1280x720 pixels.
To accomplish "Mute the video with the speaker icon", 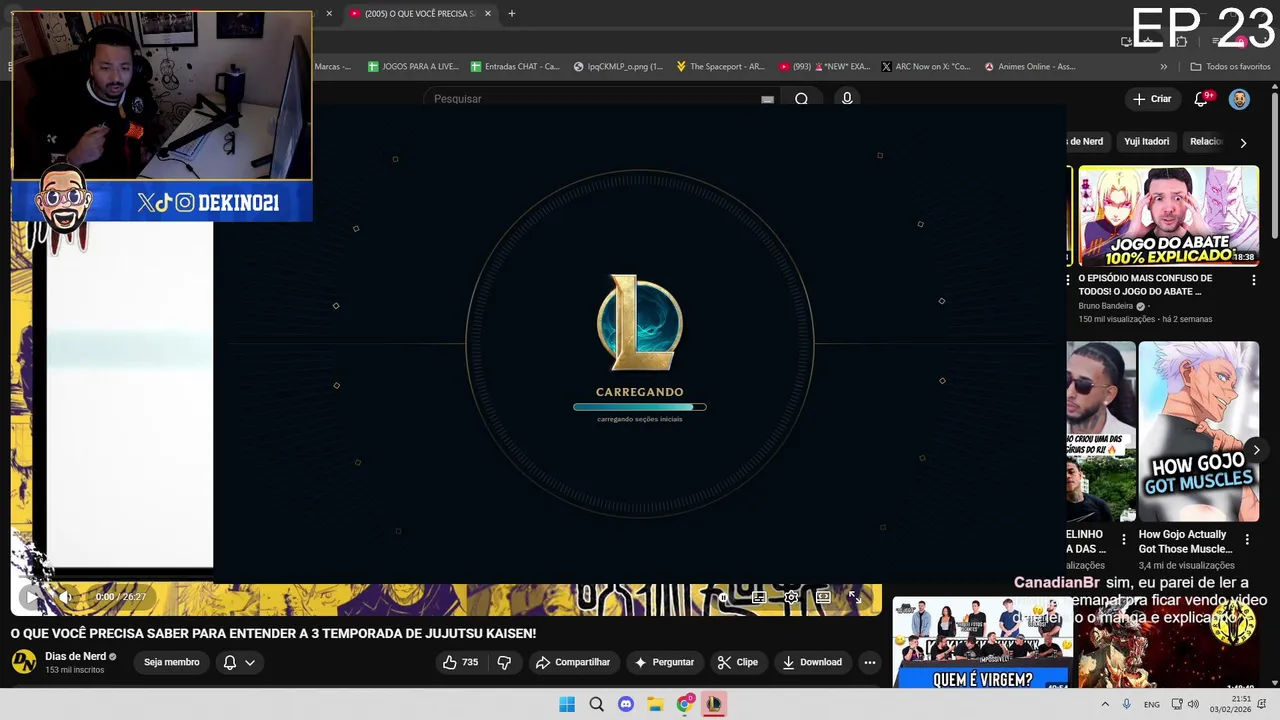I will pyautogui.click(x=65, y=597).
